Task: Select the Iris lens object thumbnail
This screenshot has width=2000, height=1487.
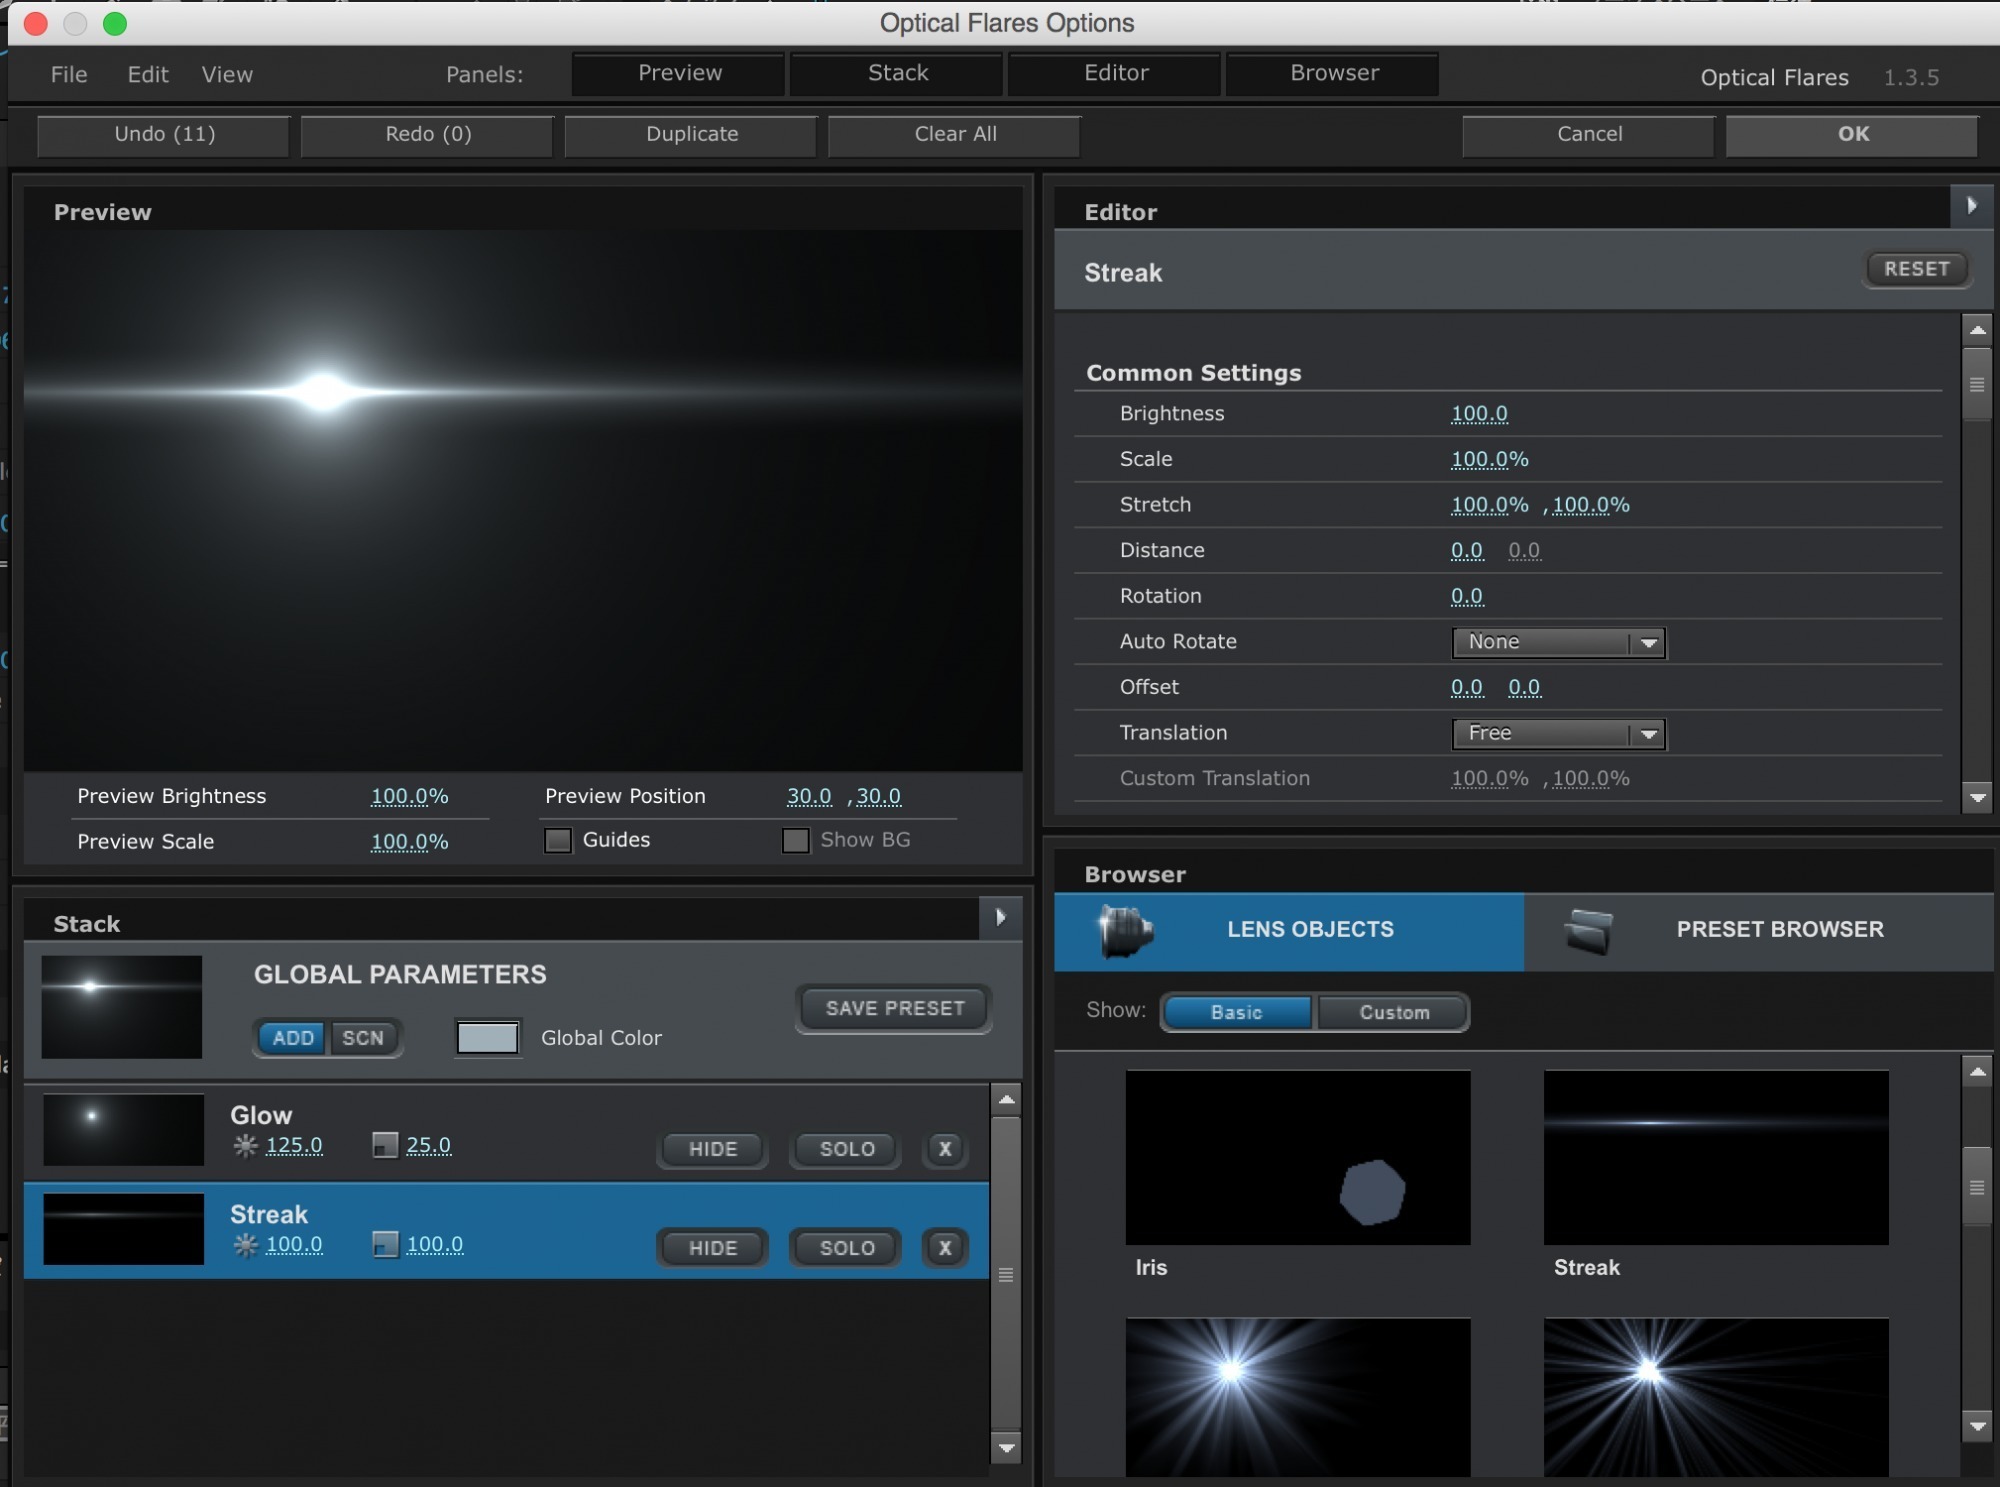Action: point(1297,1157)
